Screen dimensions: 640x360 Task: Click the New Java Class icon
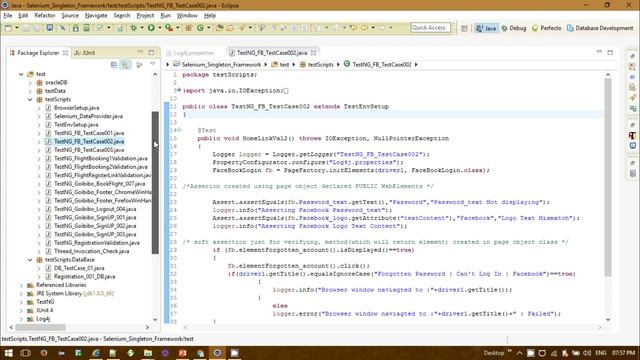200,28
